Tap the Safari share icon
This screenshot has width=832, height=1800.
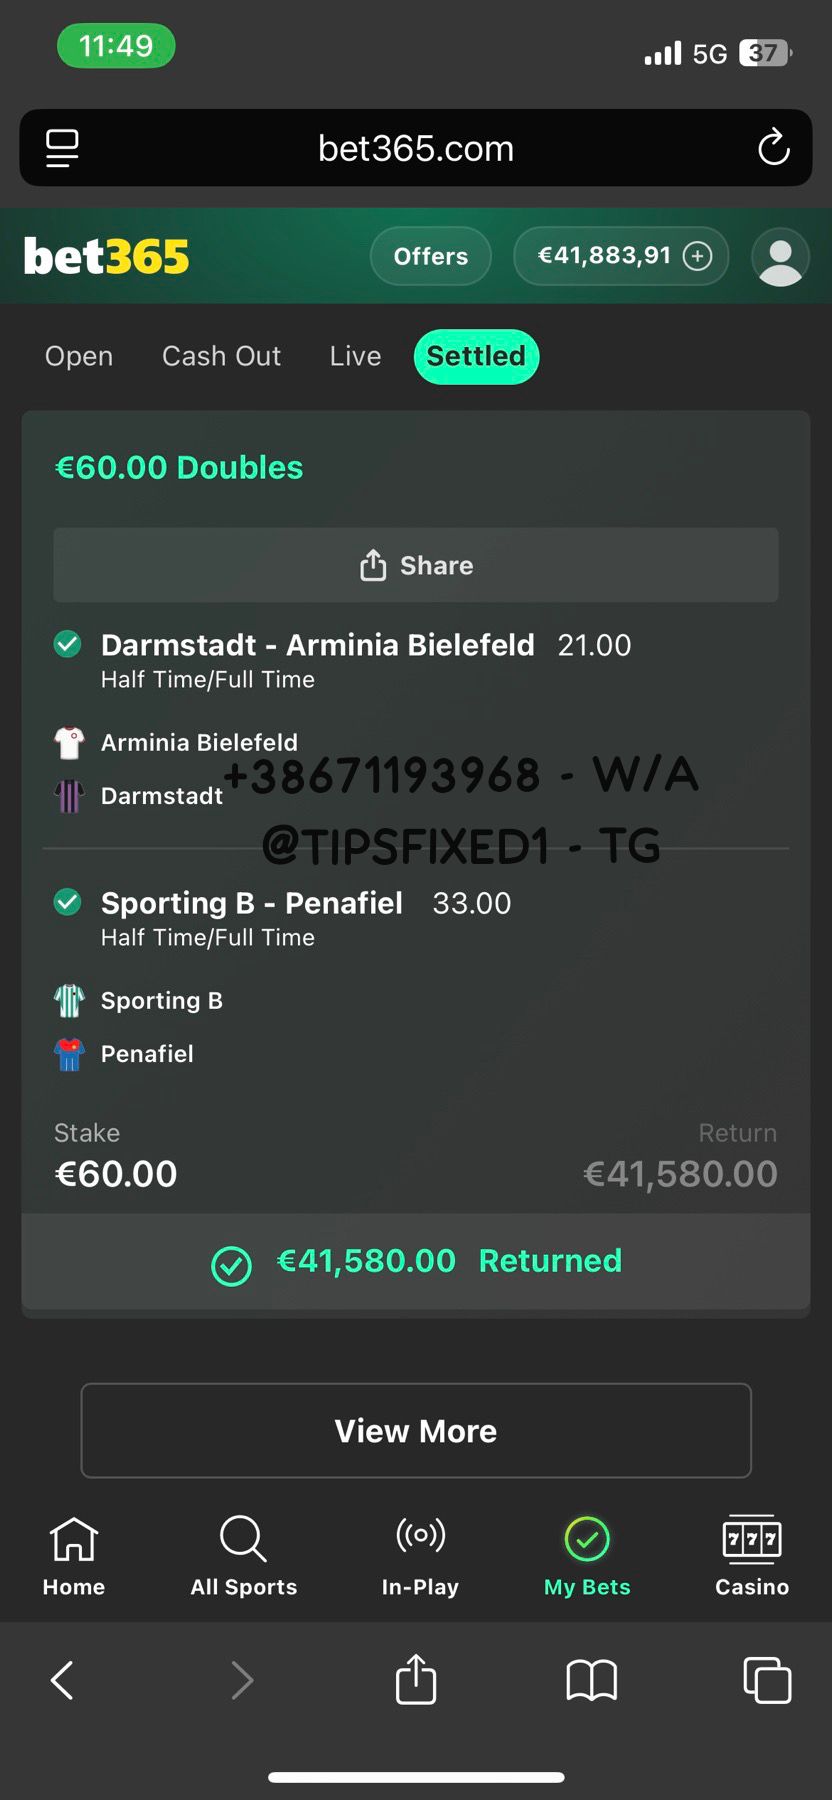pyautogui.click(x=416, y=1679)
